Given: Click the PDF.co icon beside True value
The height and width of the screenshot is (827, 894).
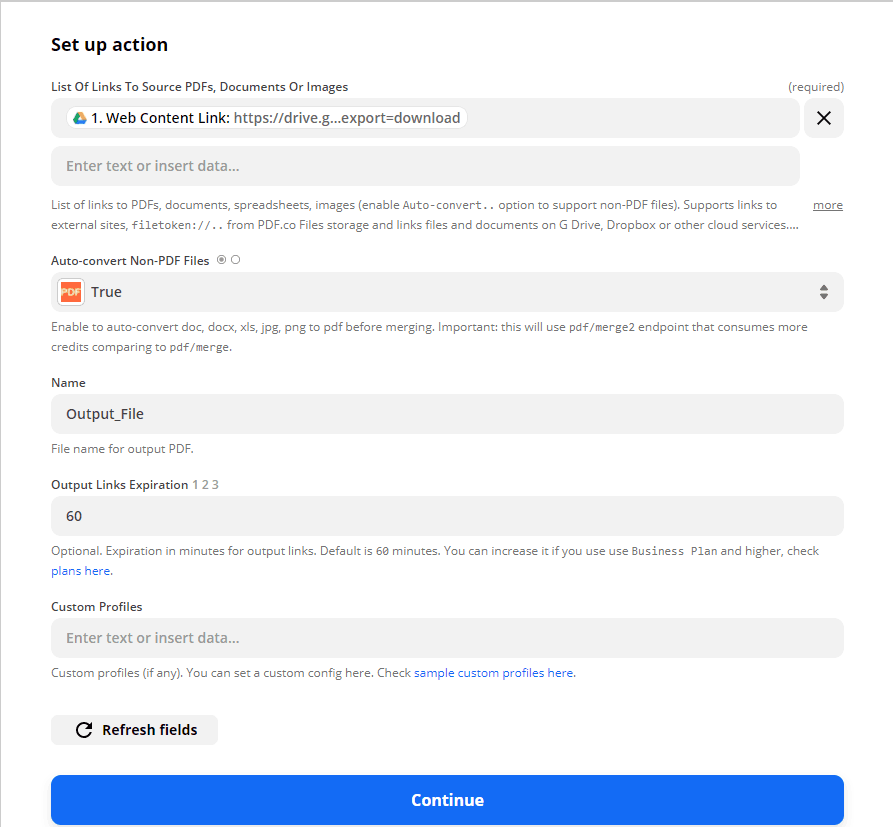Looking at the screenshot, I should 69,291.
